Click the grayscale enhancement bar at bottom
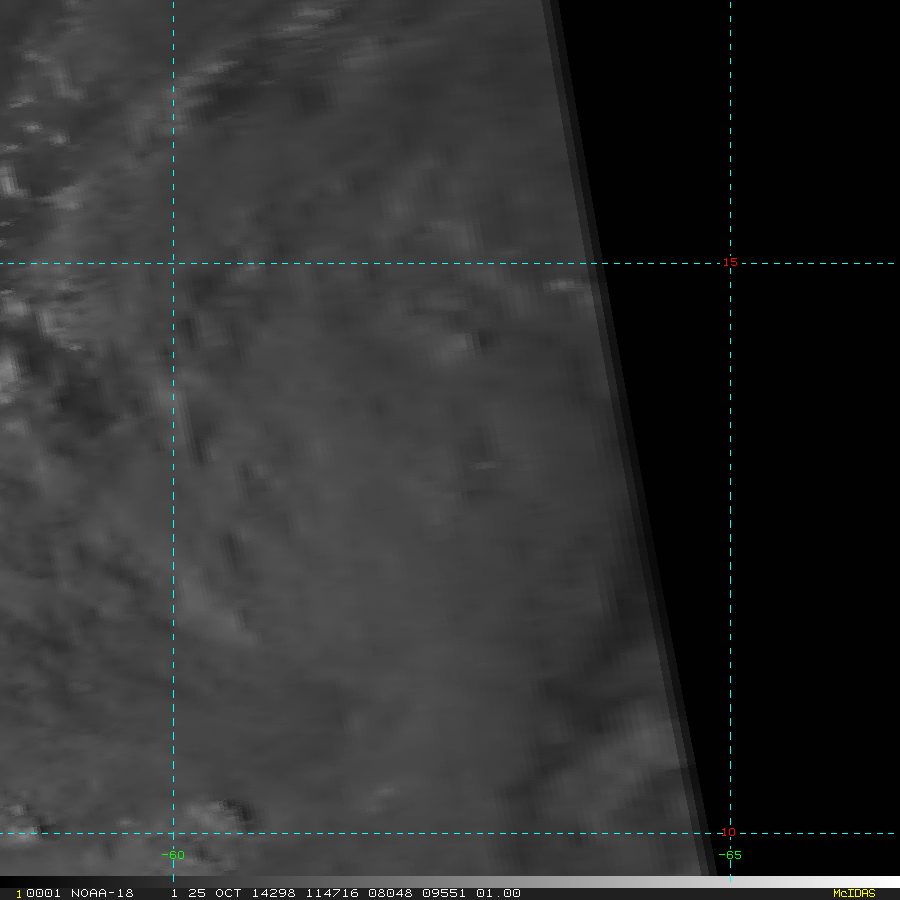This screenshot has height=900, width=900. (x=450, y=882)
